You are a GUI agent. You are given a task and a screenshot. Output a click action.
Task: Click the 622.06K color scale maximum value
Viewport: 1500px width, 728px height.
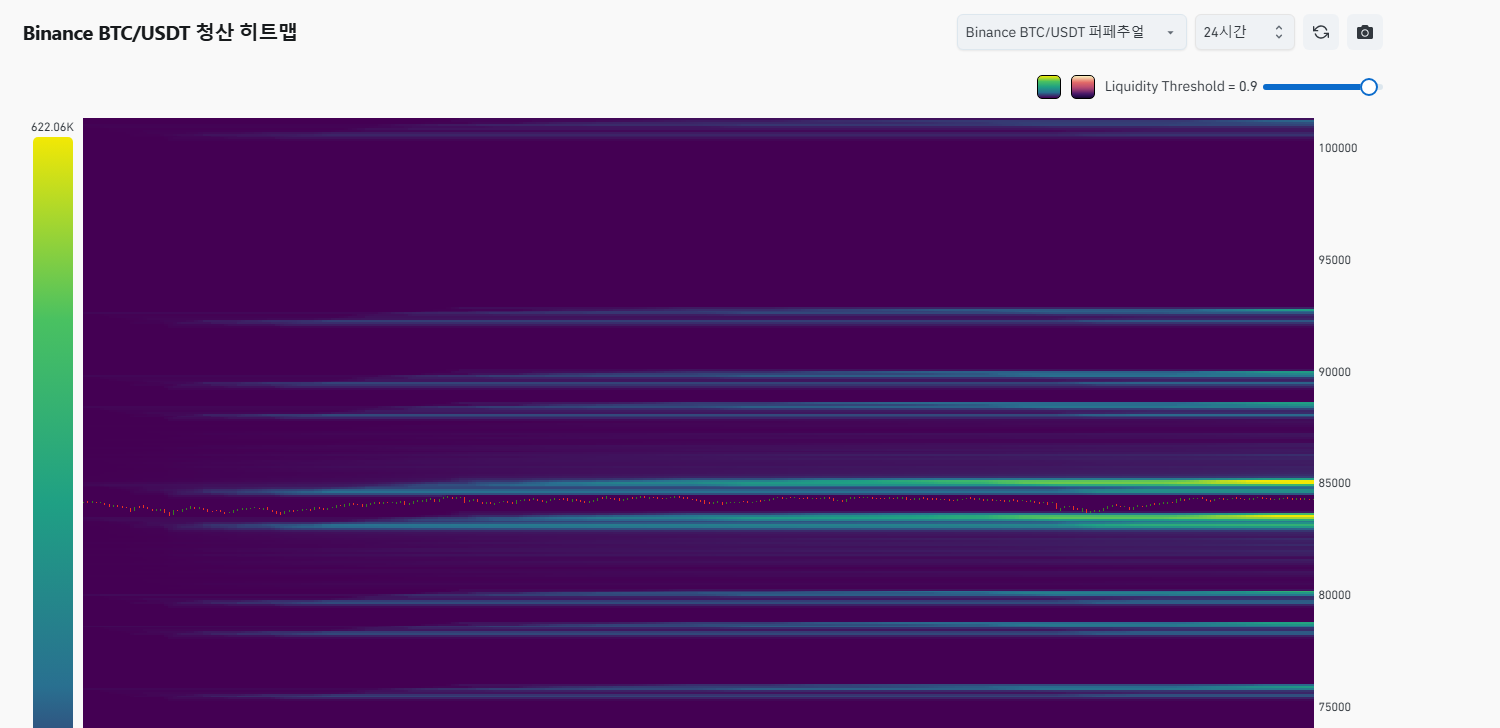(x=52, y=127)
